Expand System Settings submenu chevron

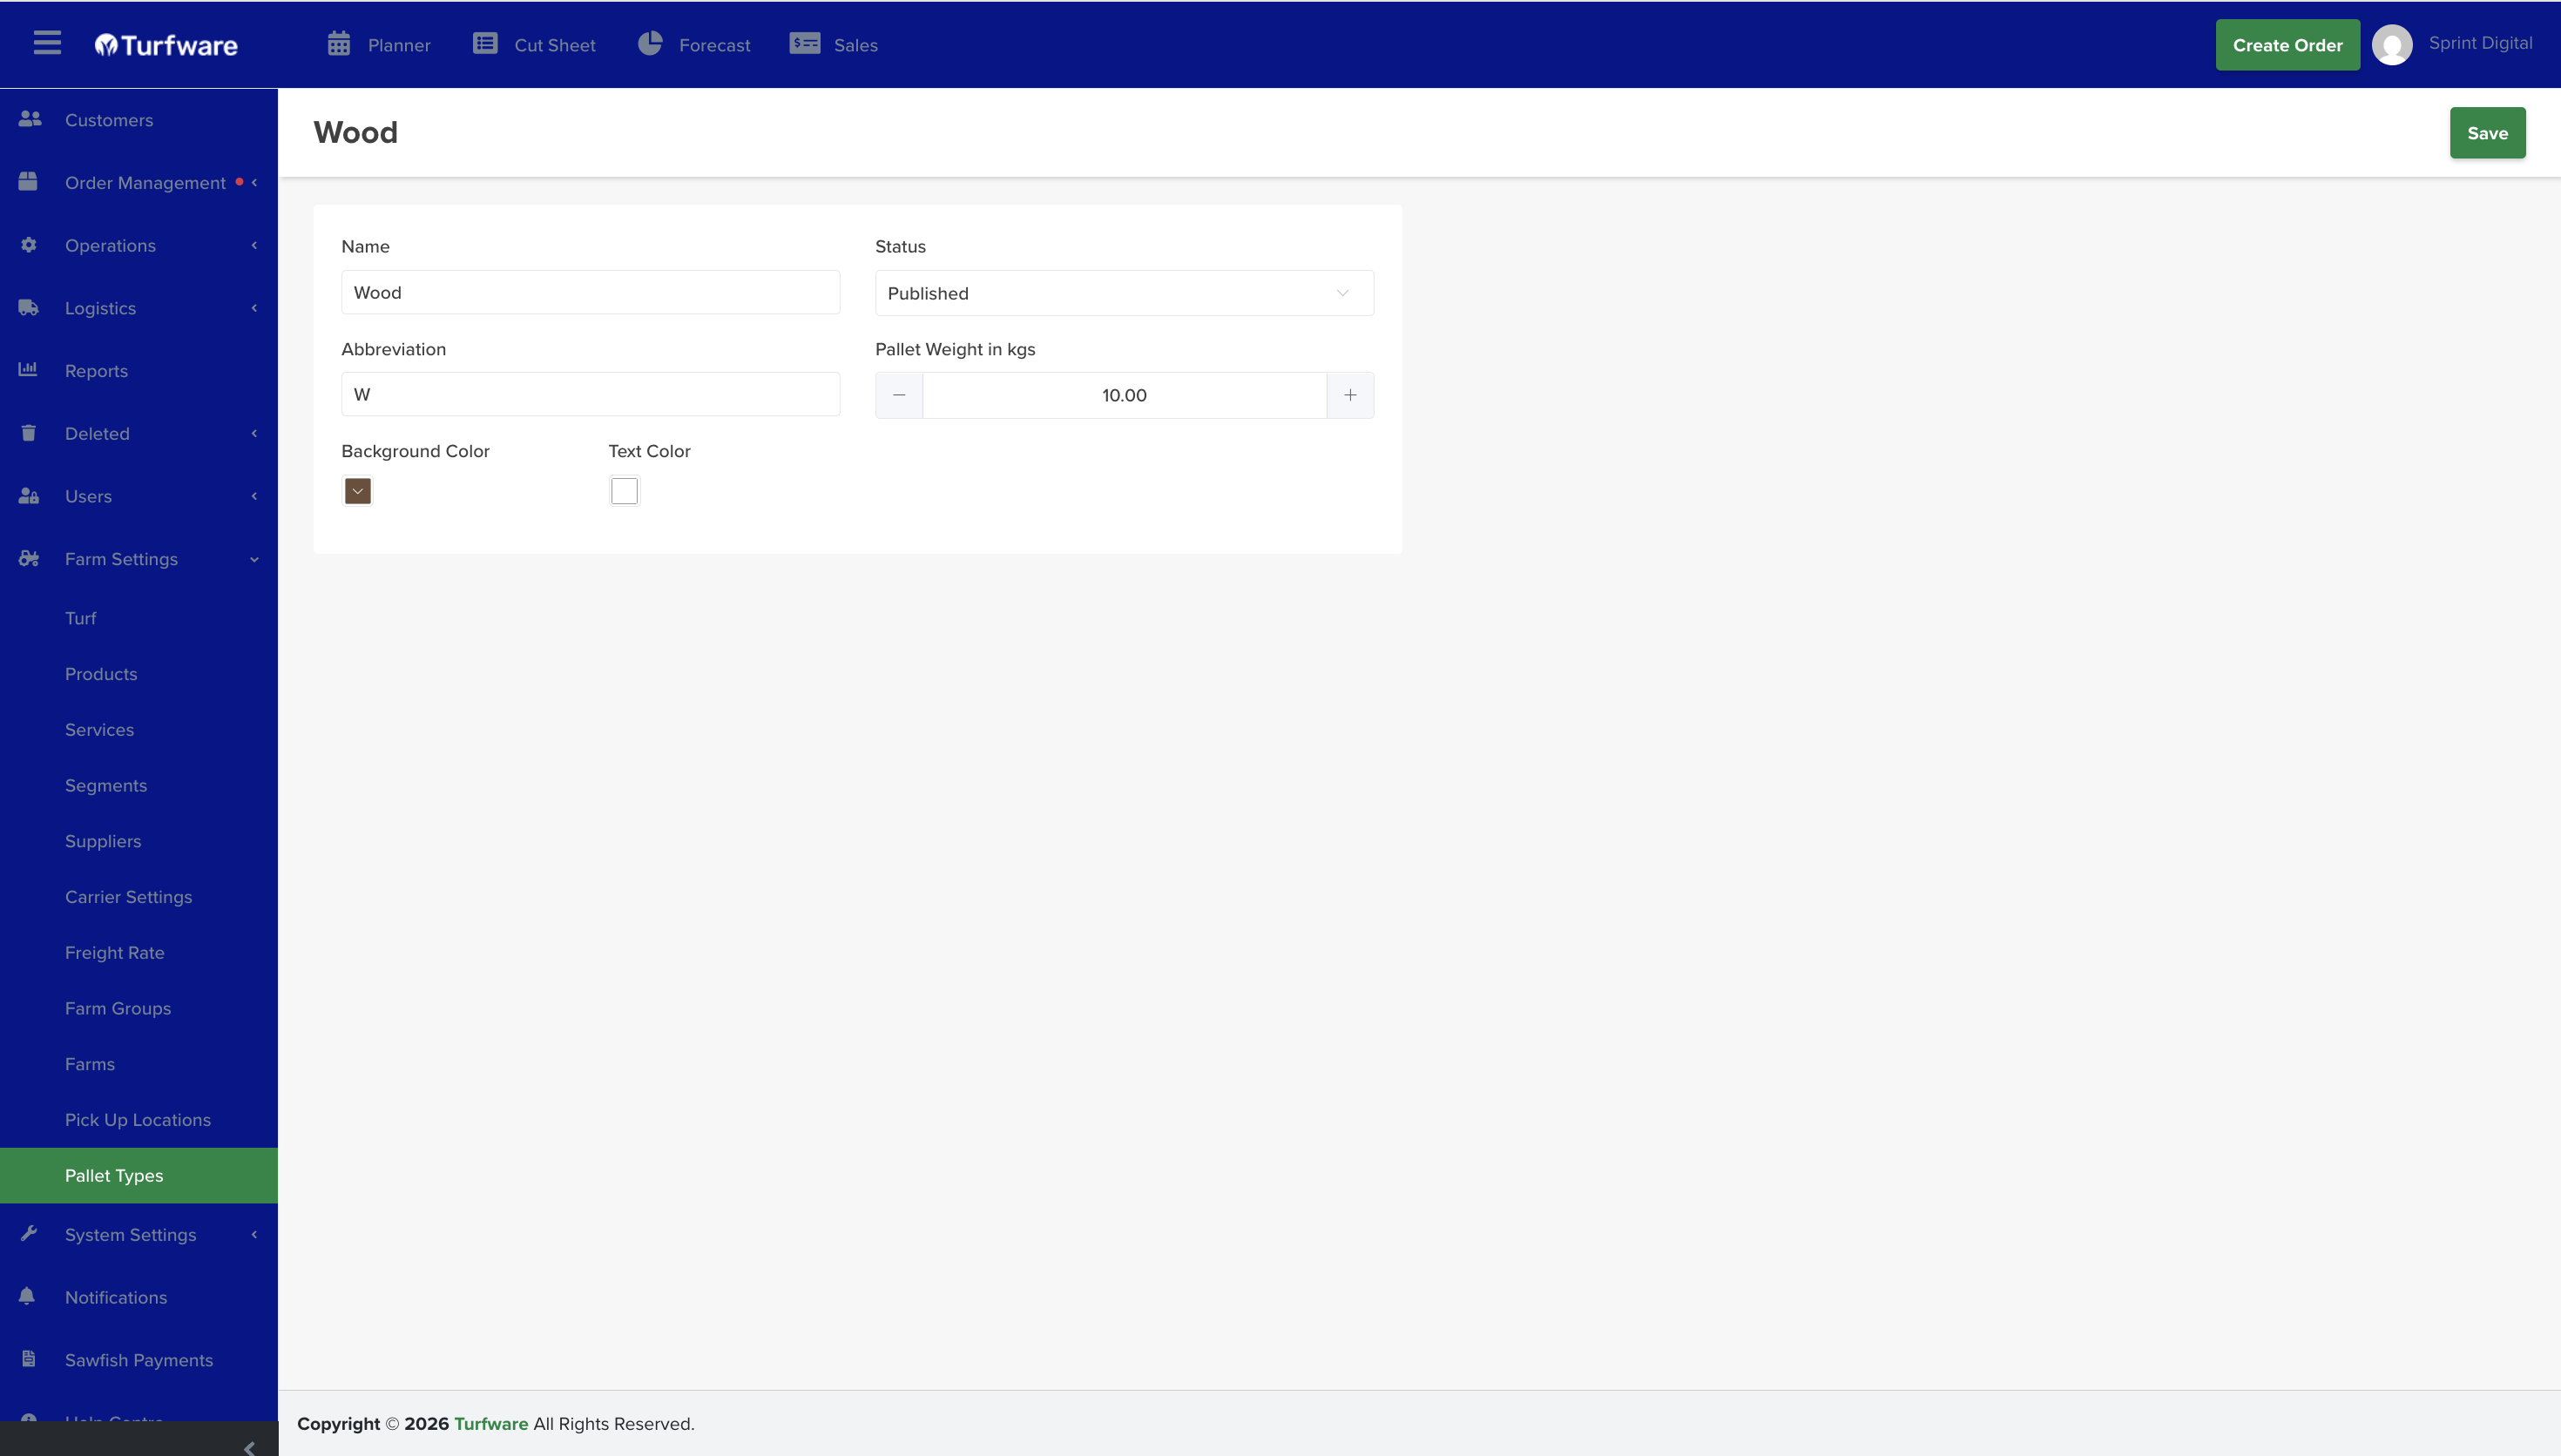point(254,1234)
